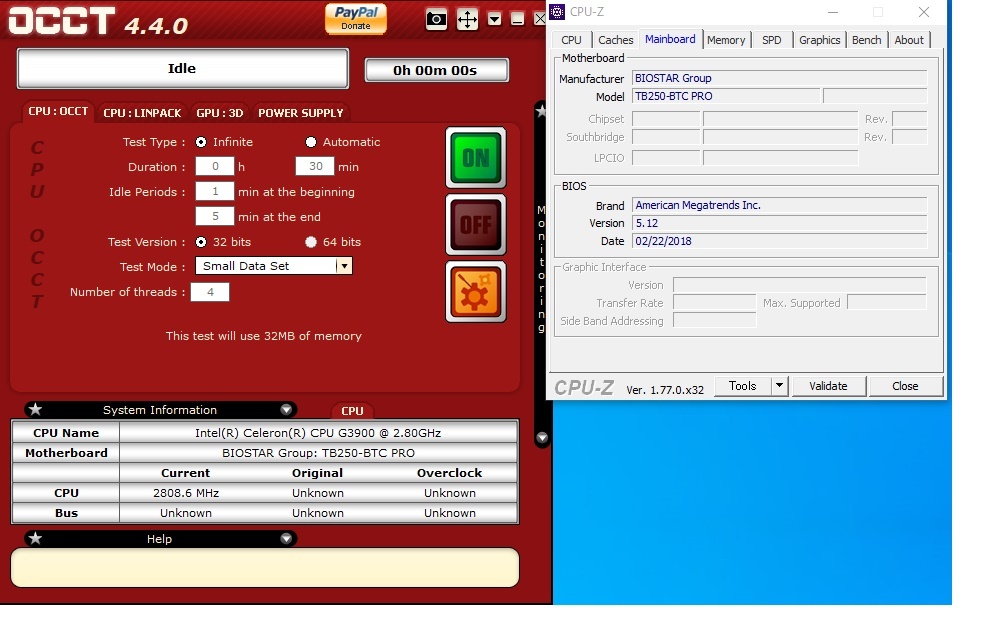The image size is (1008, 630).
Task: Open OCCT settings via the orange gear icon
Action: pyautogui.click(x=476, y=292)
